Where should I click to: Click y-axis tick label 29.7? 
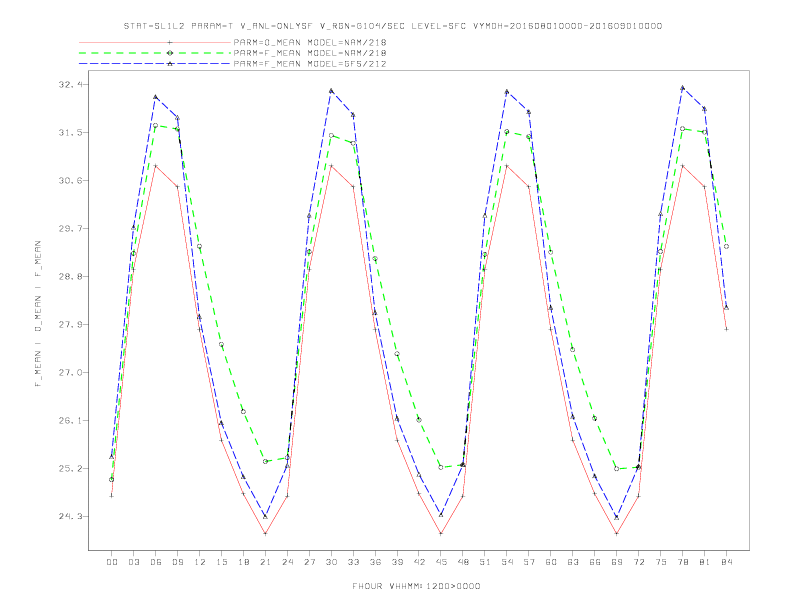(70, 228)
